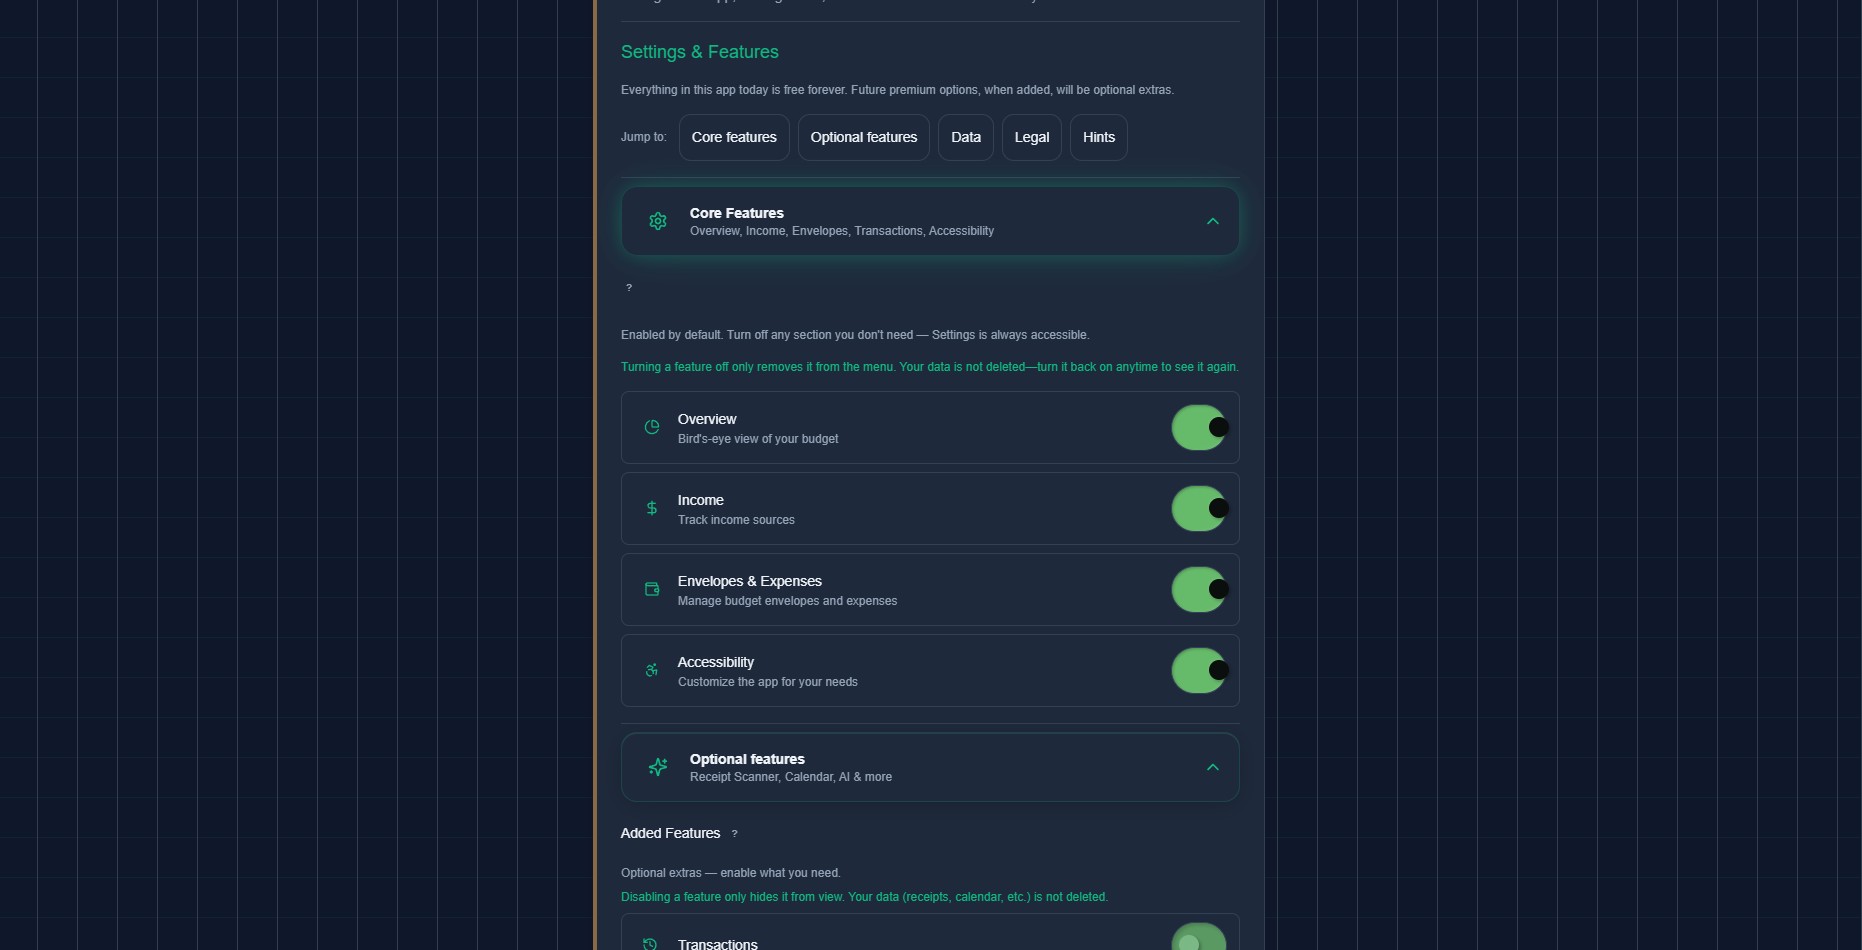This screenshot has width=1862, height=950.
Task: Disable the Overview feature toggle
Action: pos(1199,427)
